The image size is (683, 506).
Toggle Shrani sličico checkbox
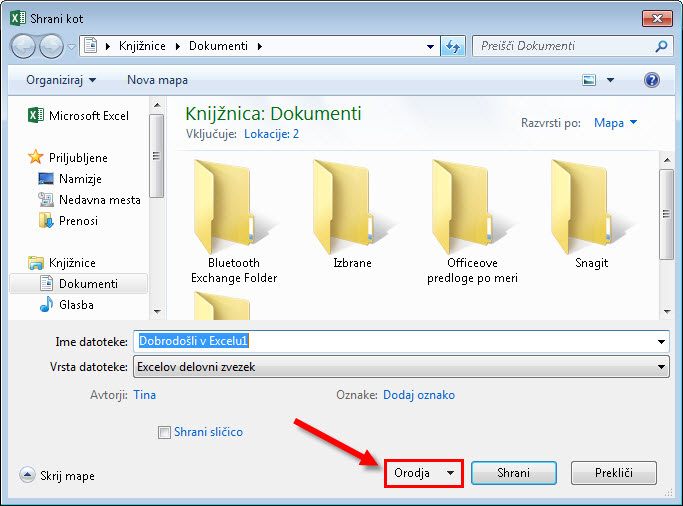point(164,432)
